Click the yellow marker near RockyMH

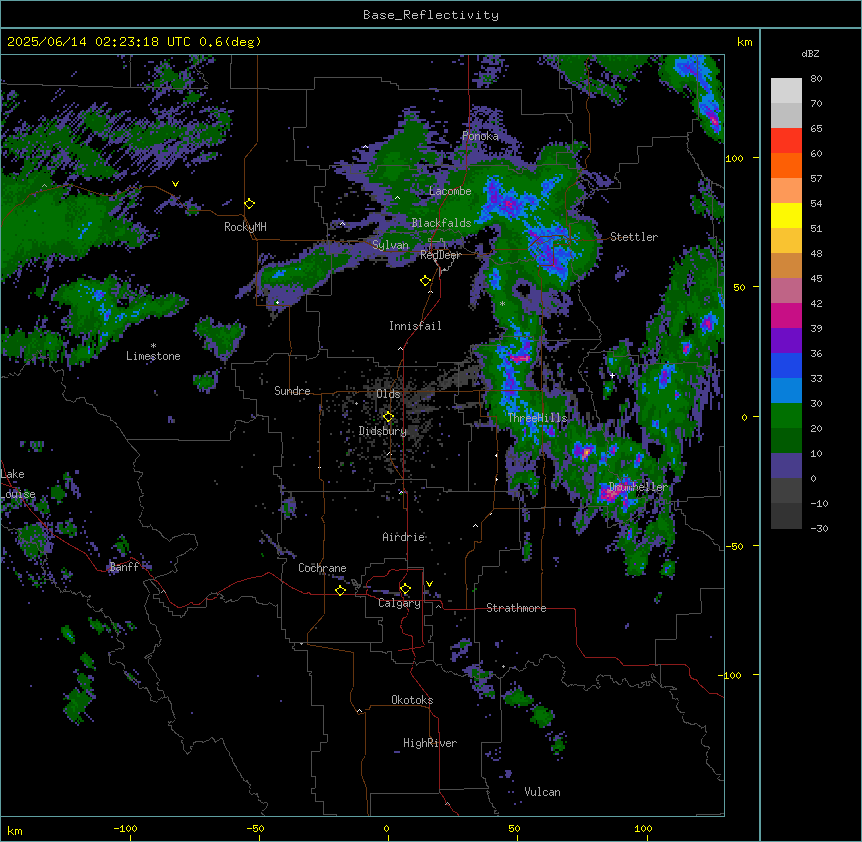point(250,204)
